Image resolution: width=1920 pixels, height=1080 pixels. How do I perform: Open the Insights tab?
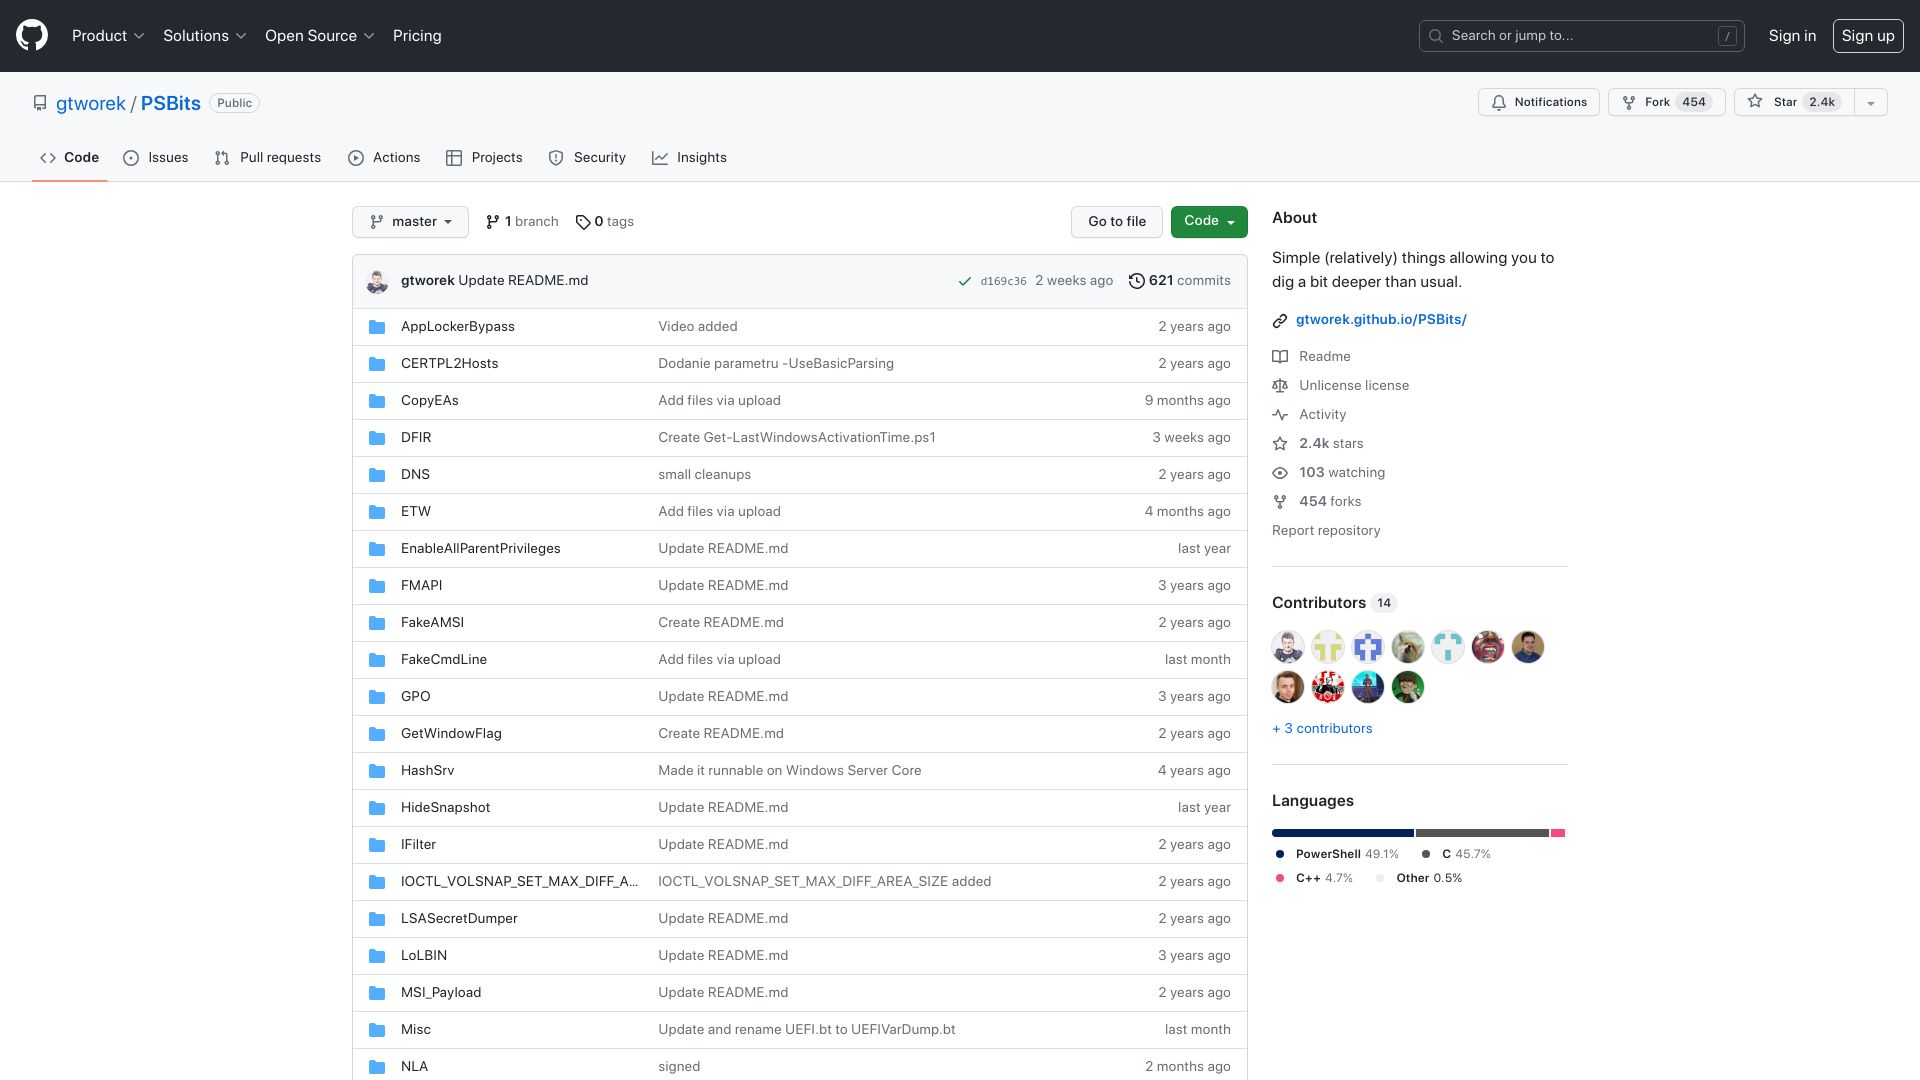click(x=689, y=158)
